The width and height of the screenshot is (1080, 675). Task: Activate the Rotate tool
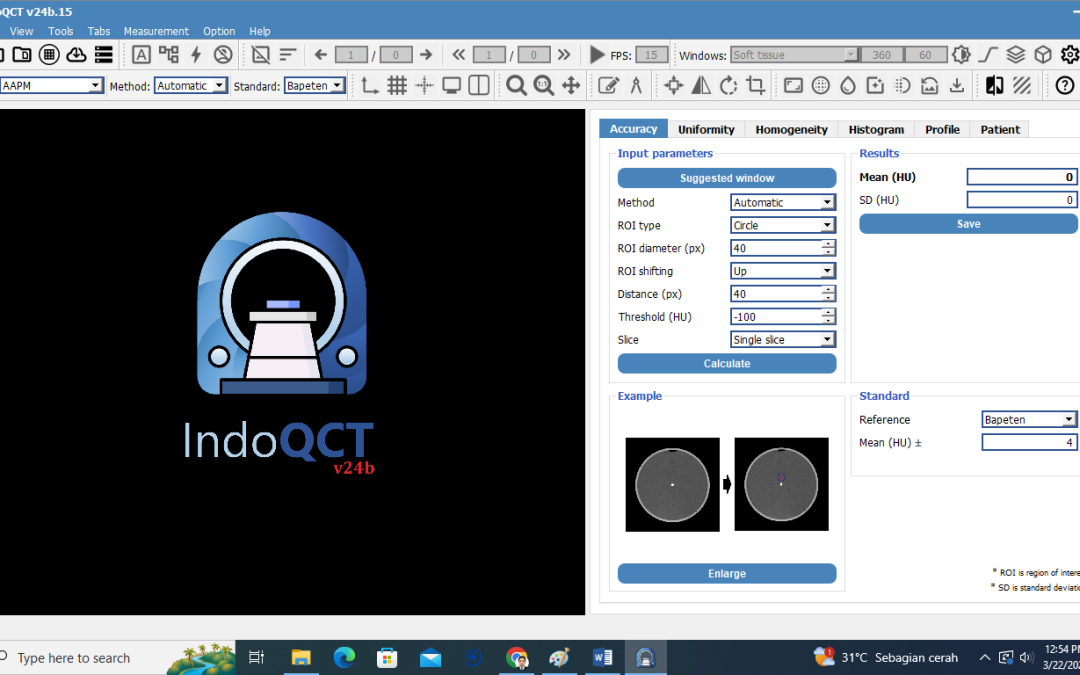[x=728, y=85]
